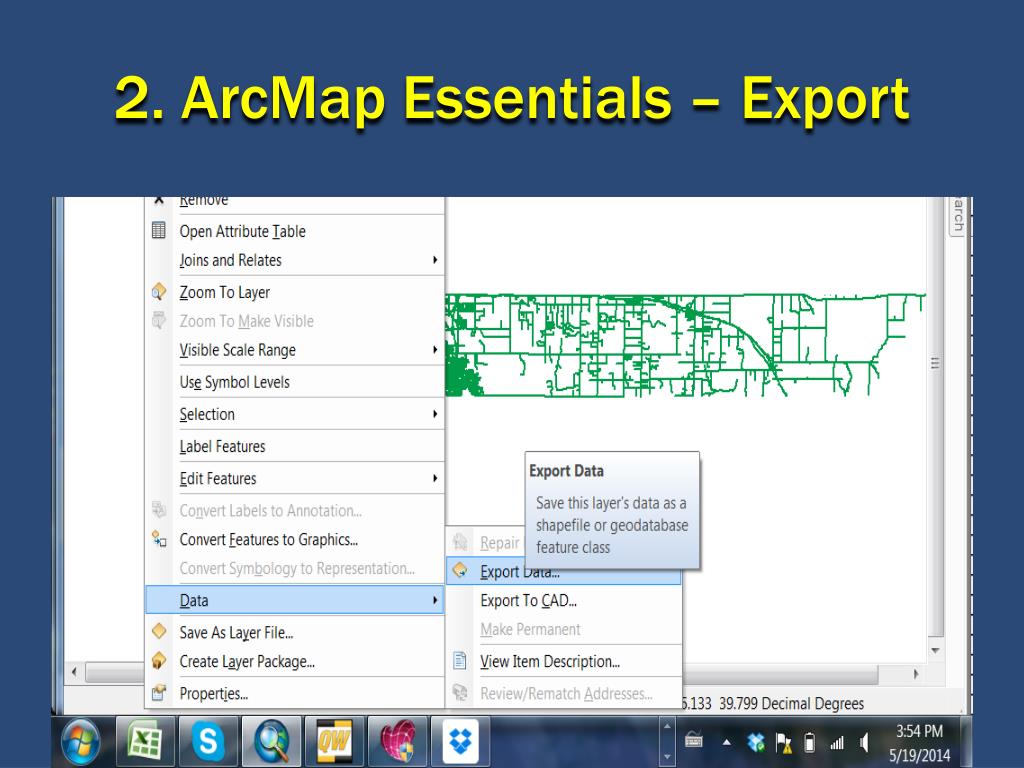The width and height of the screenshot is (1024, 768).
Task: Click the vertical scrollbar grip handle
Action: point(935,364)
